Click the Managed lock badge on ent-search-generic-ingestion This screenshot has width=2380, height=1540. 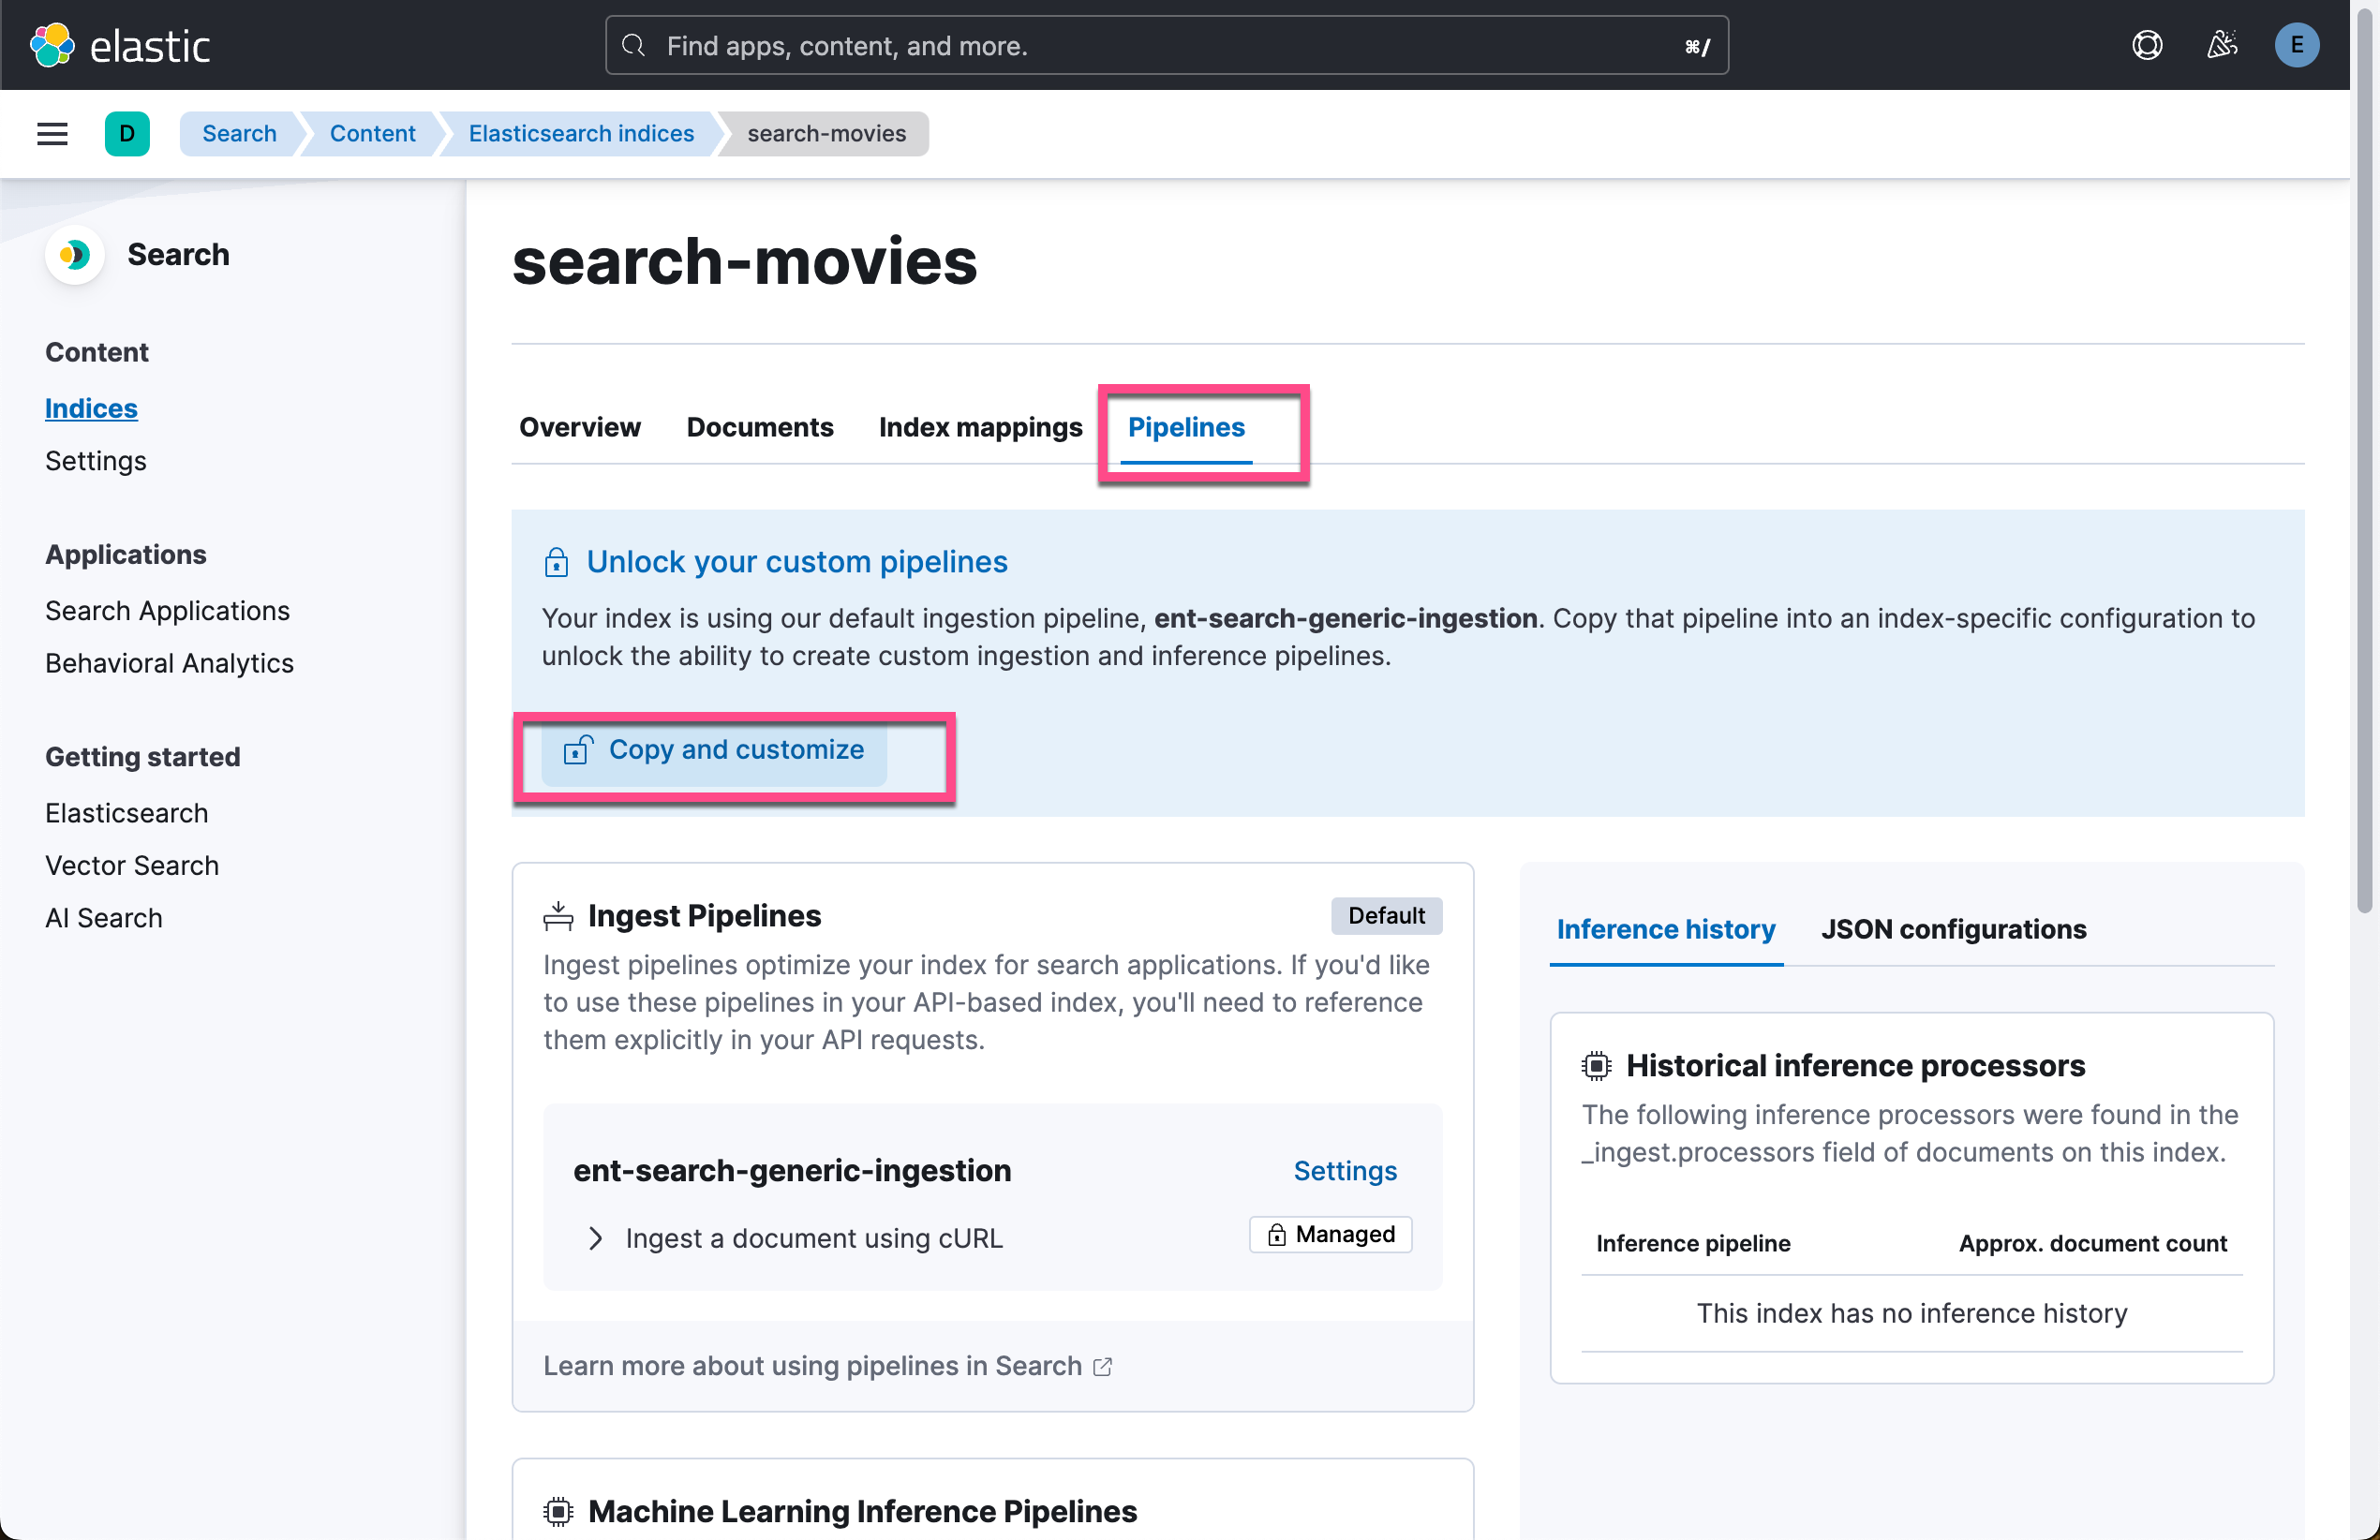(1330, 1234)
